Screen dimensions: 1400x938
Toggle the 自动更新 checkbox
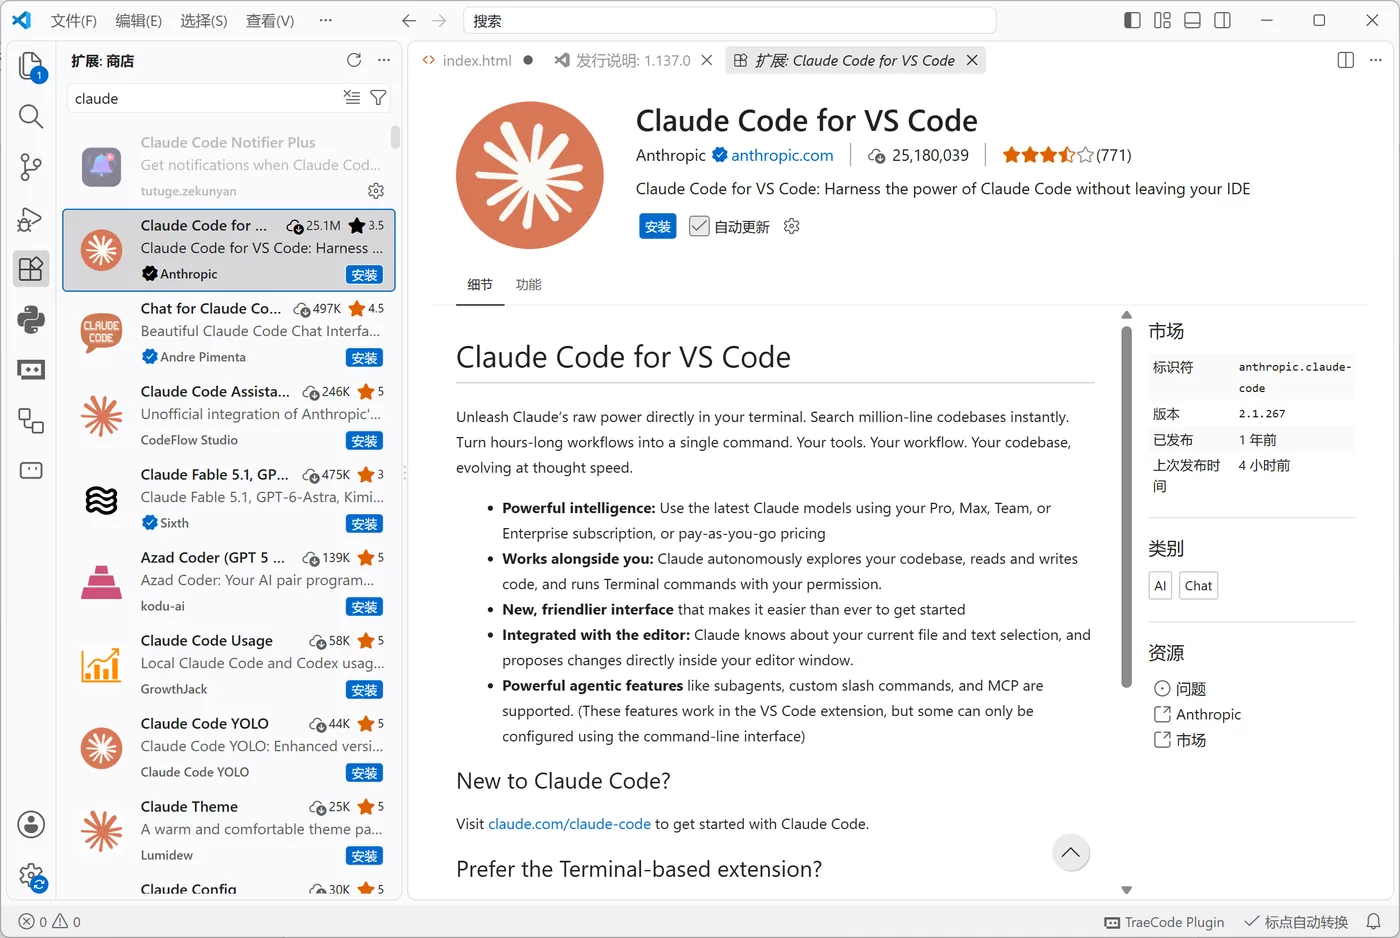[x=699, y=226]
